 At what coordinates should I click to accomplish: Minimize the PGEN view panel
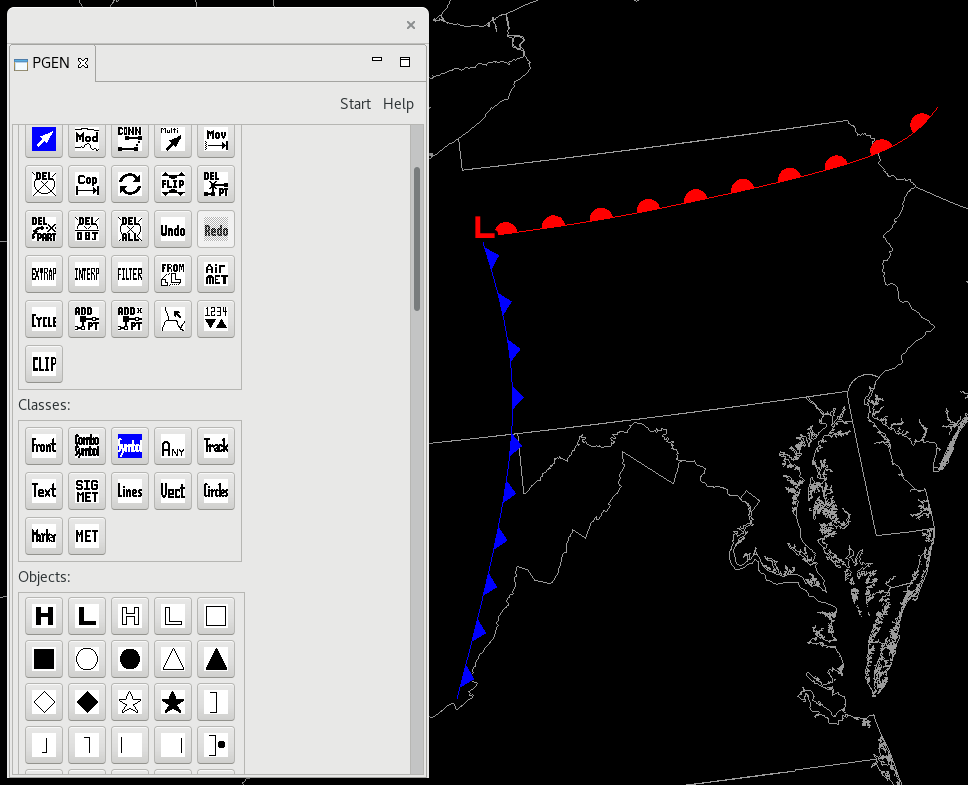pyautogui.click(x=377, y=60)
